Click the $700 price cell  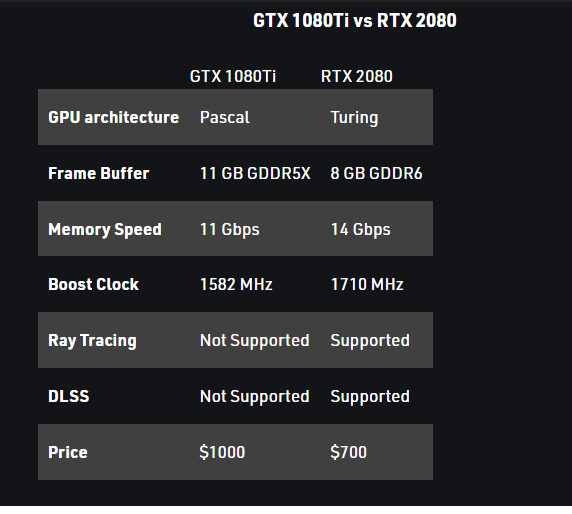tap(348, 452)
